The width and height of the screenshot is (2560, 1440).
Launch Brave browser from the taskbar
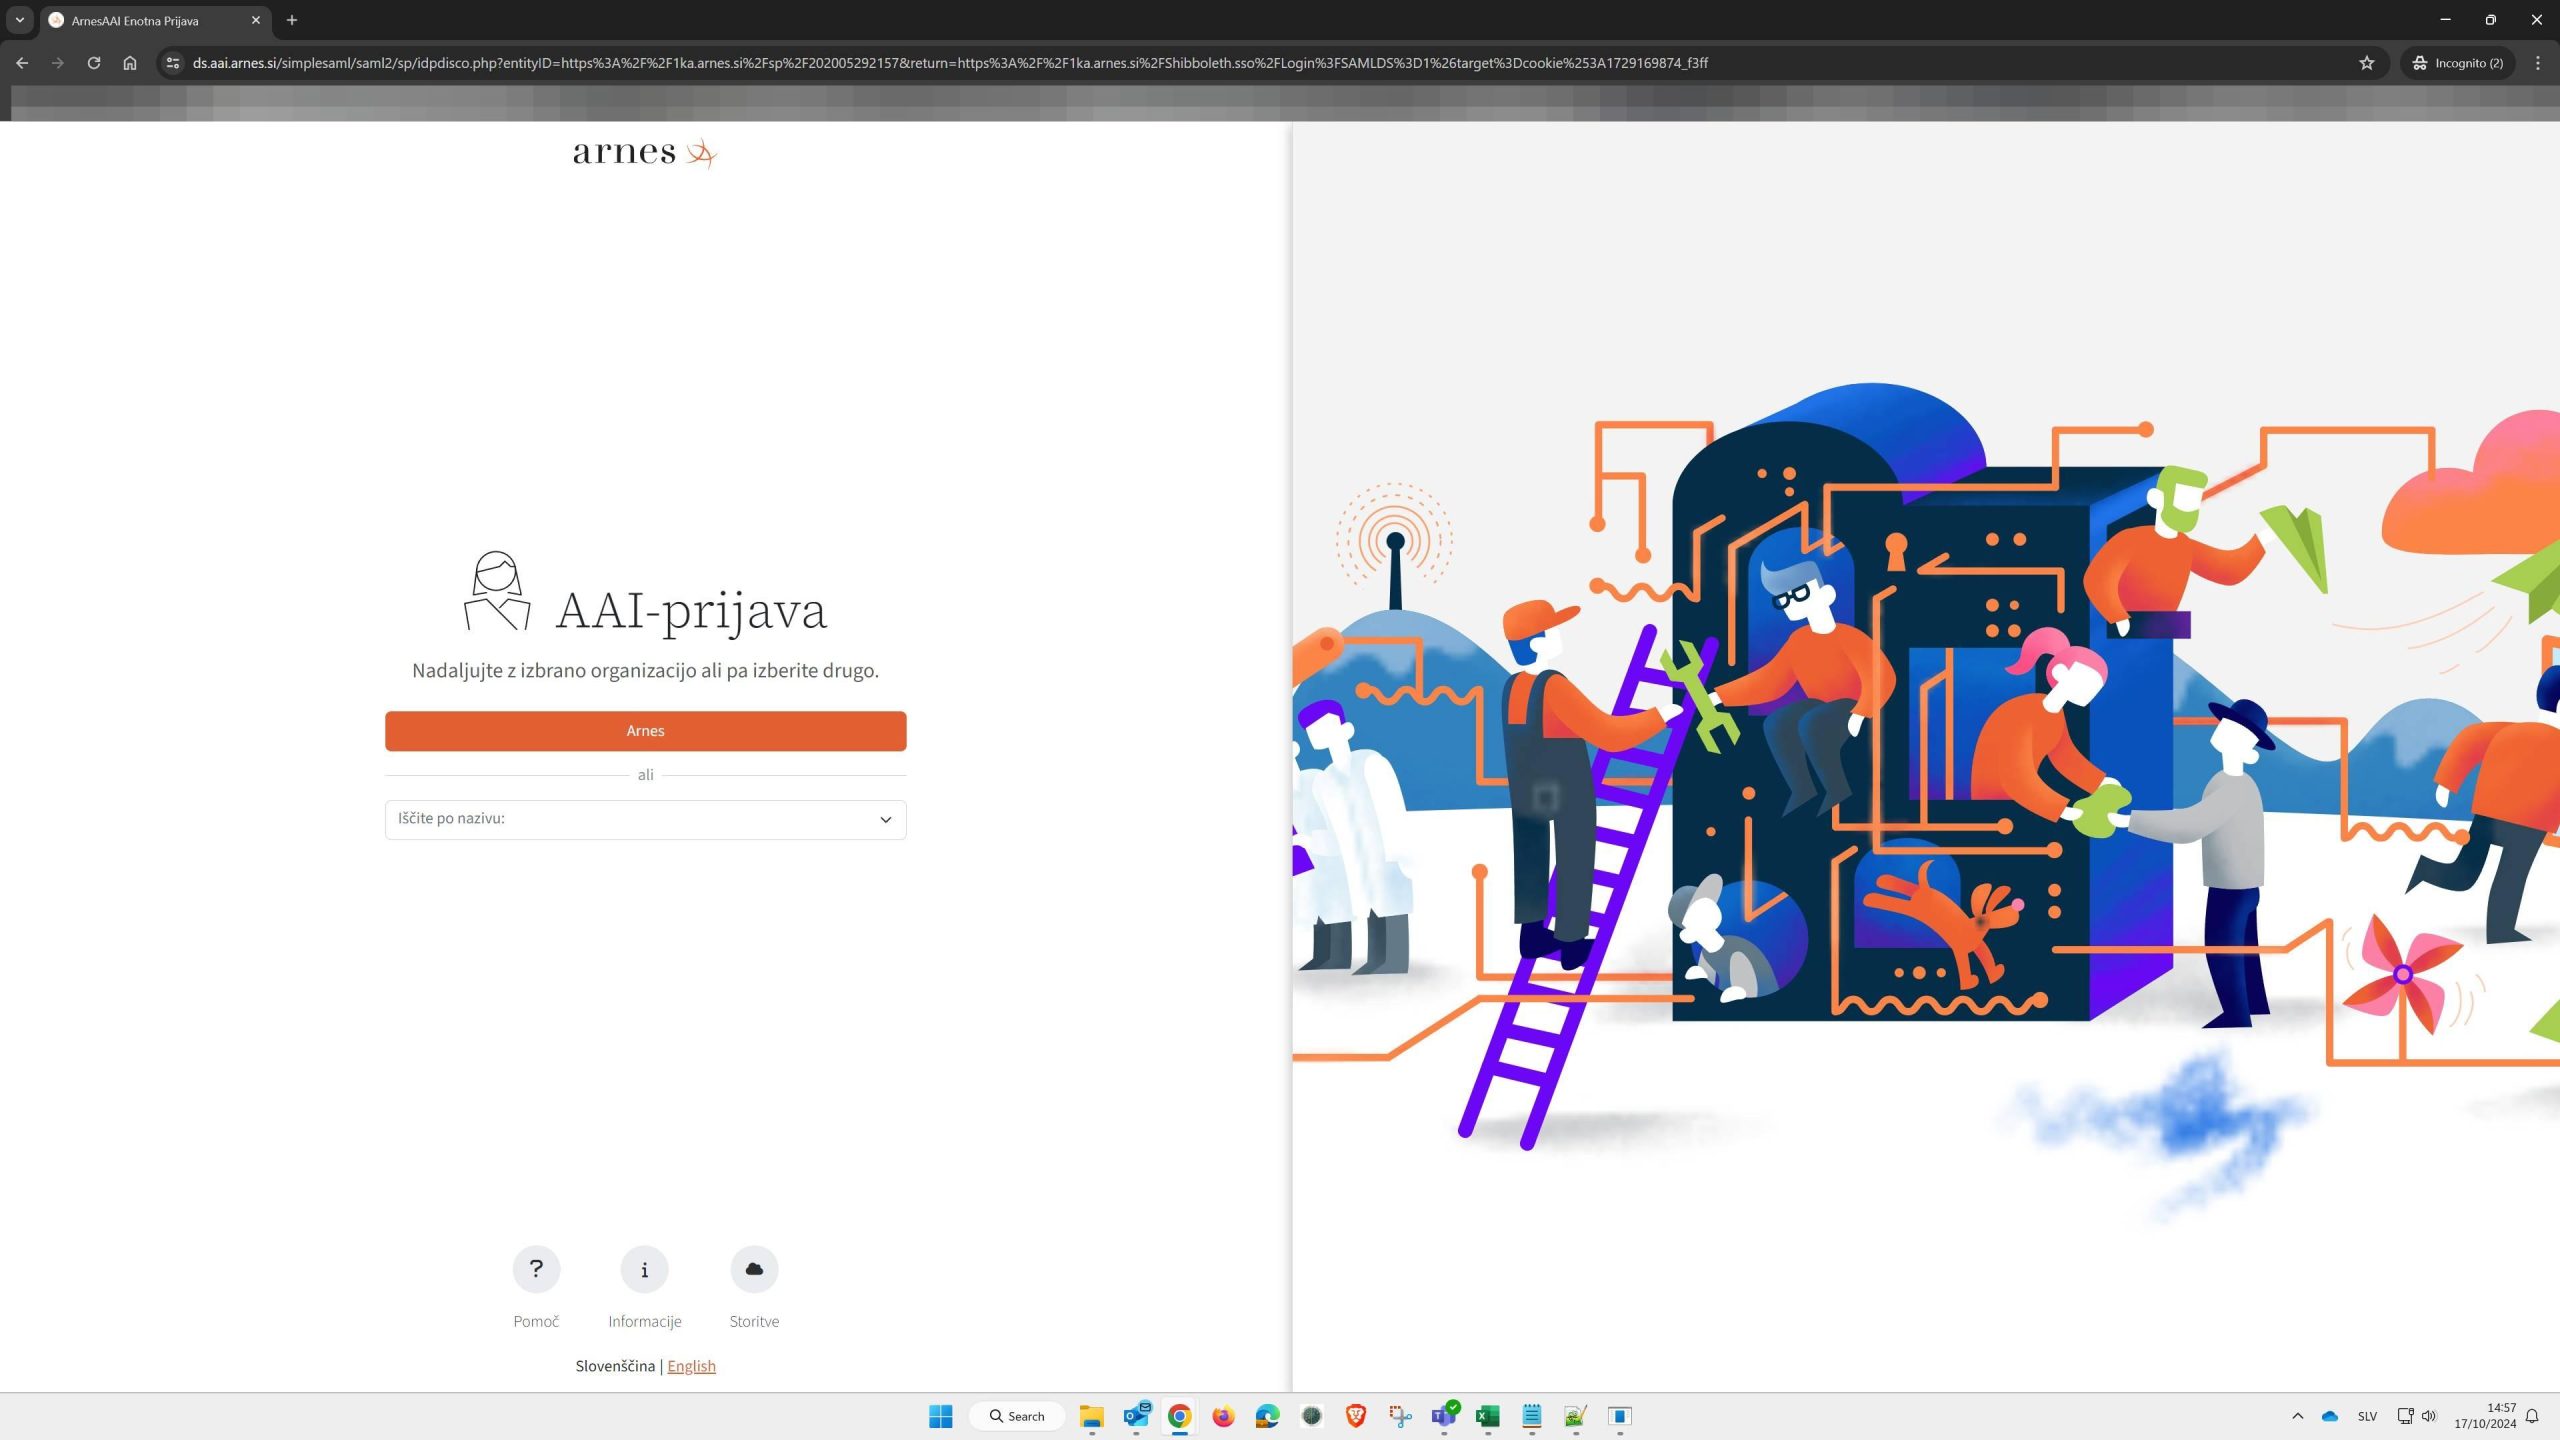(1356, 1416)
